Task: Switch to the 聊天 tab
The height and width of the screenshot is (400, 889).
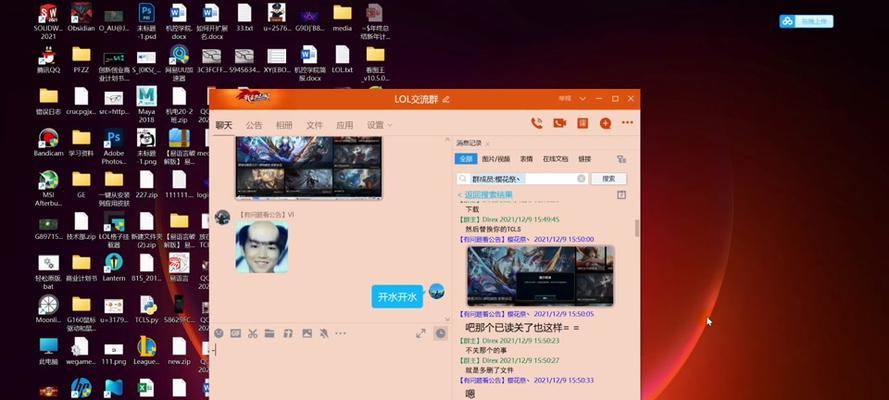Action: coord(224,125)
